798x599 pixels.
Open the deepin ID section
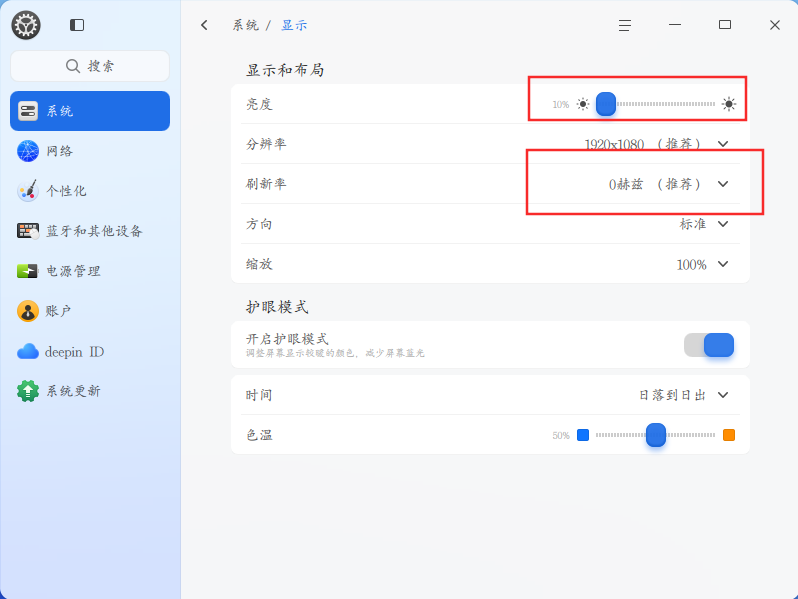[x=90, y=352]
